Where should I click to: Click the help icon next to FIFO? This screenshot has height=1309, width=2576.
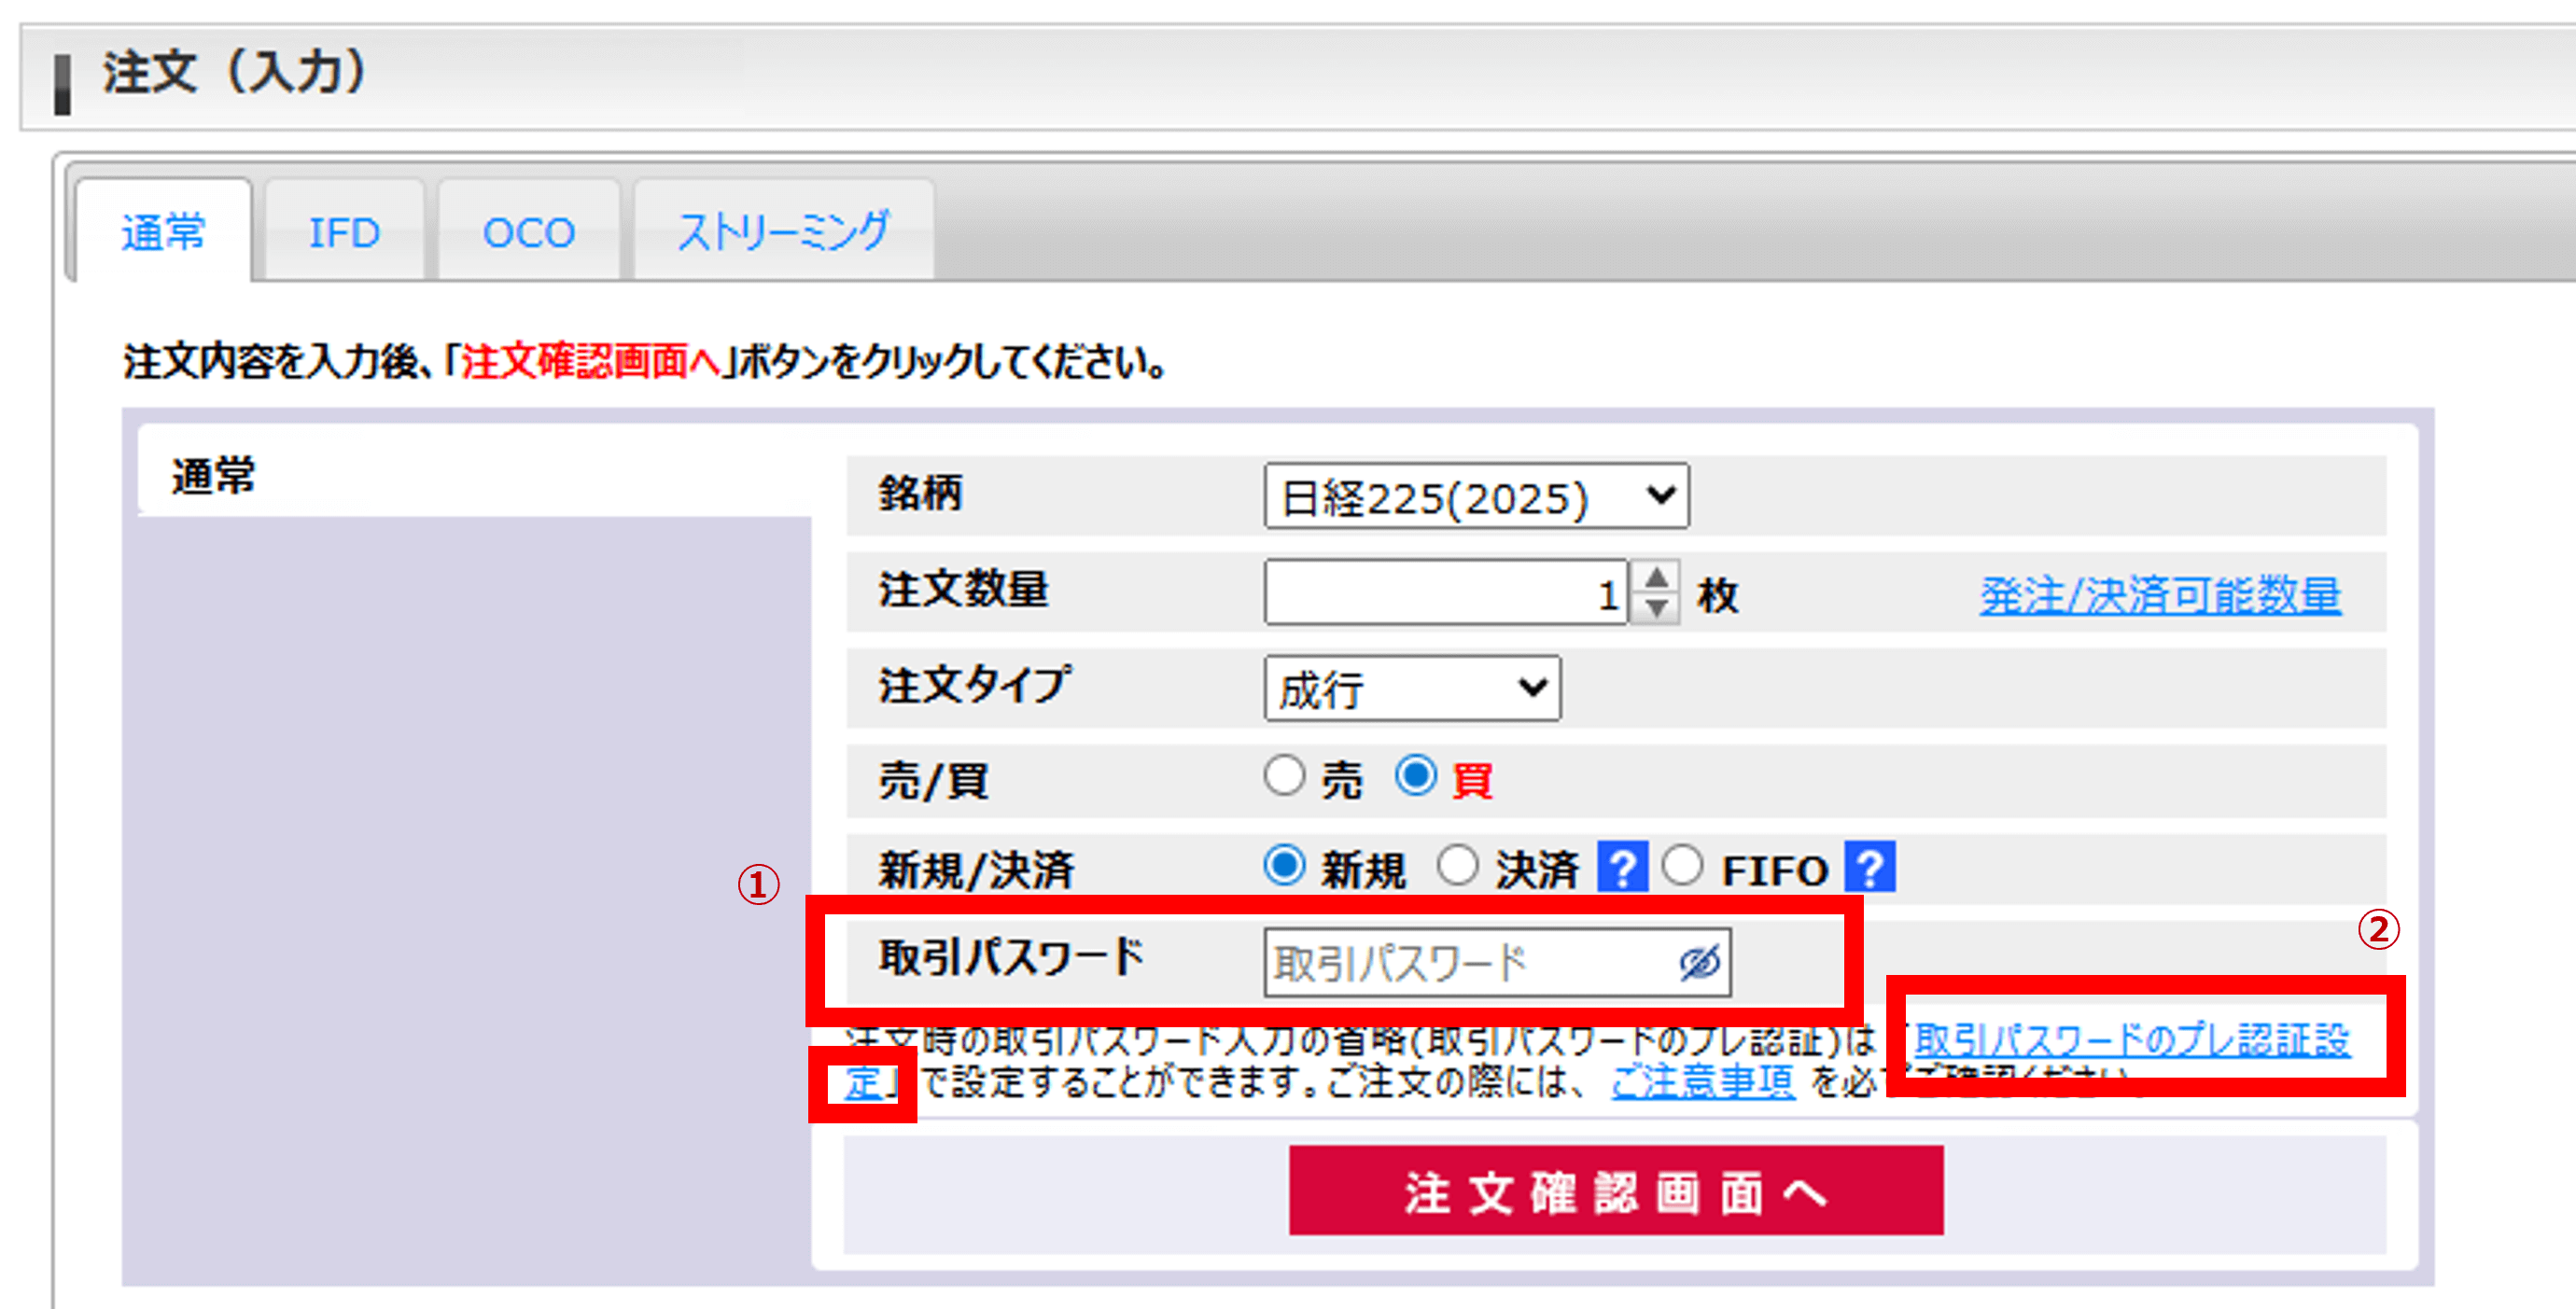coord(1869,868)
